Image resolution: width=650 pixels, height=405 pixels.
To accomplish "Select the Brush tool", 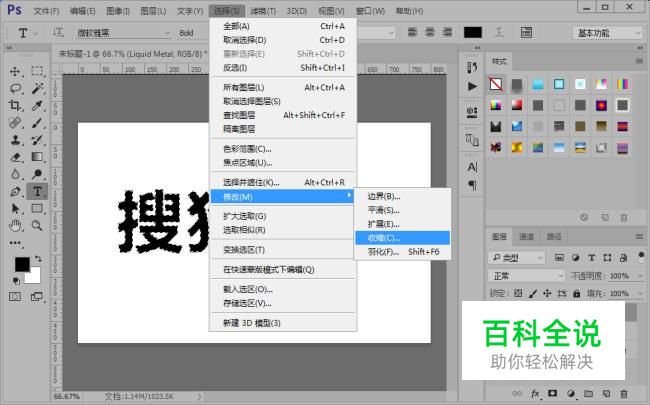I will [37, 123].
